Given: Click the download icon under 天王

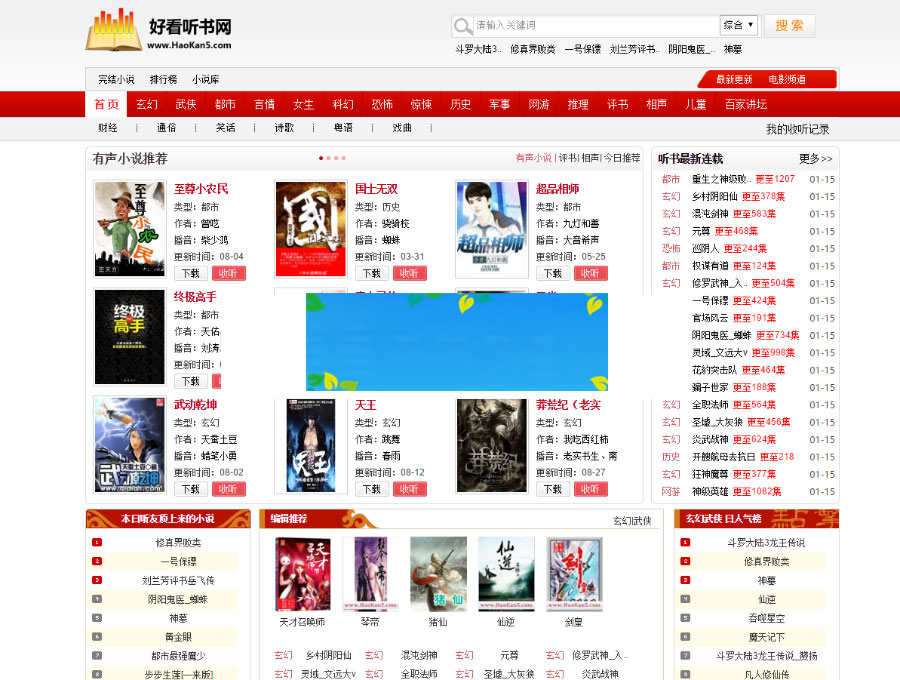Looking at the screenshot, I should point(371,489).
